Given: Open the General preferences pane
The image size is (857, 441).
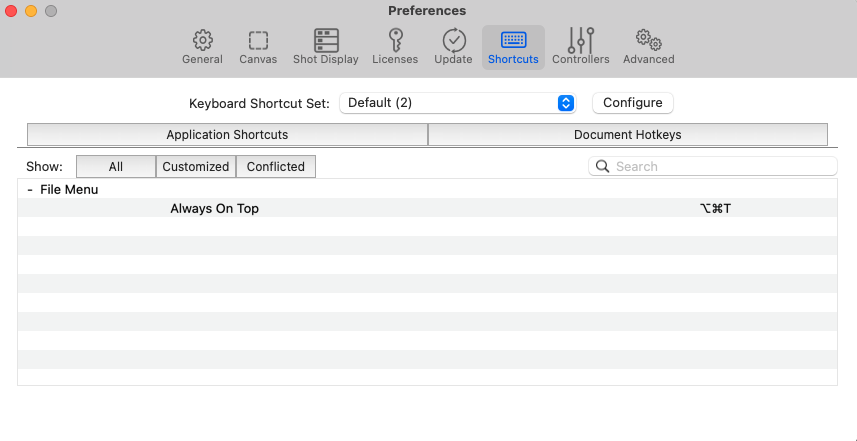Looking at the screenshot, I should [202, 47].
